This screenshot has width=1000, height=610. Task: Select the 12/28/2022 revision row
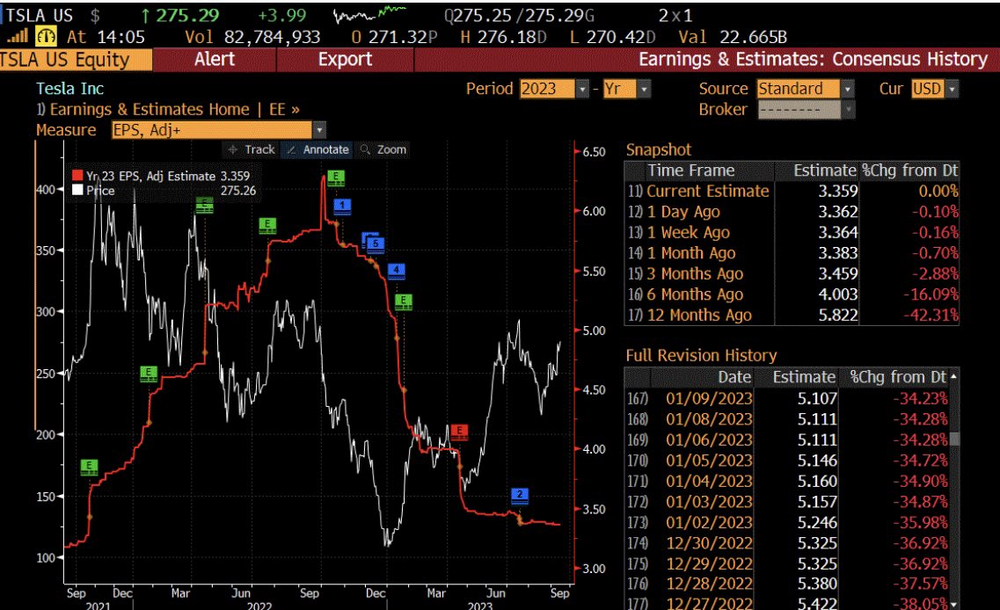(x=787, y=583)
